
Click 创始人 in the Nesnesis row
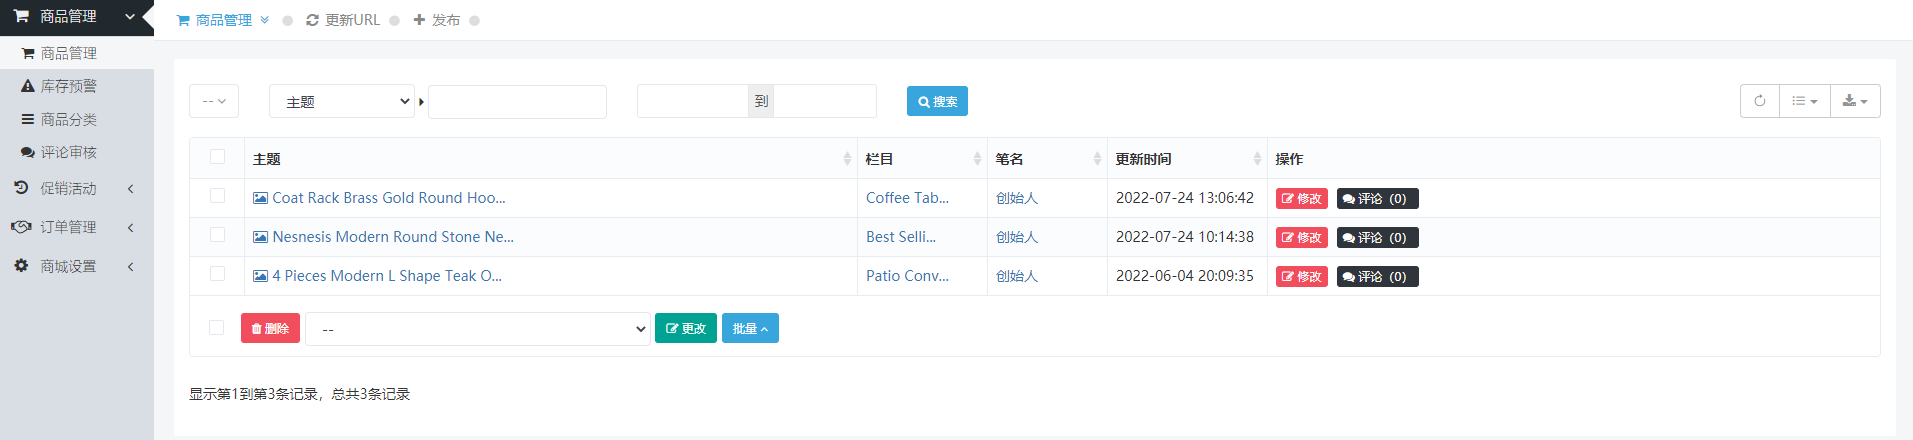pos(1017,237)
